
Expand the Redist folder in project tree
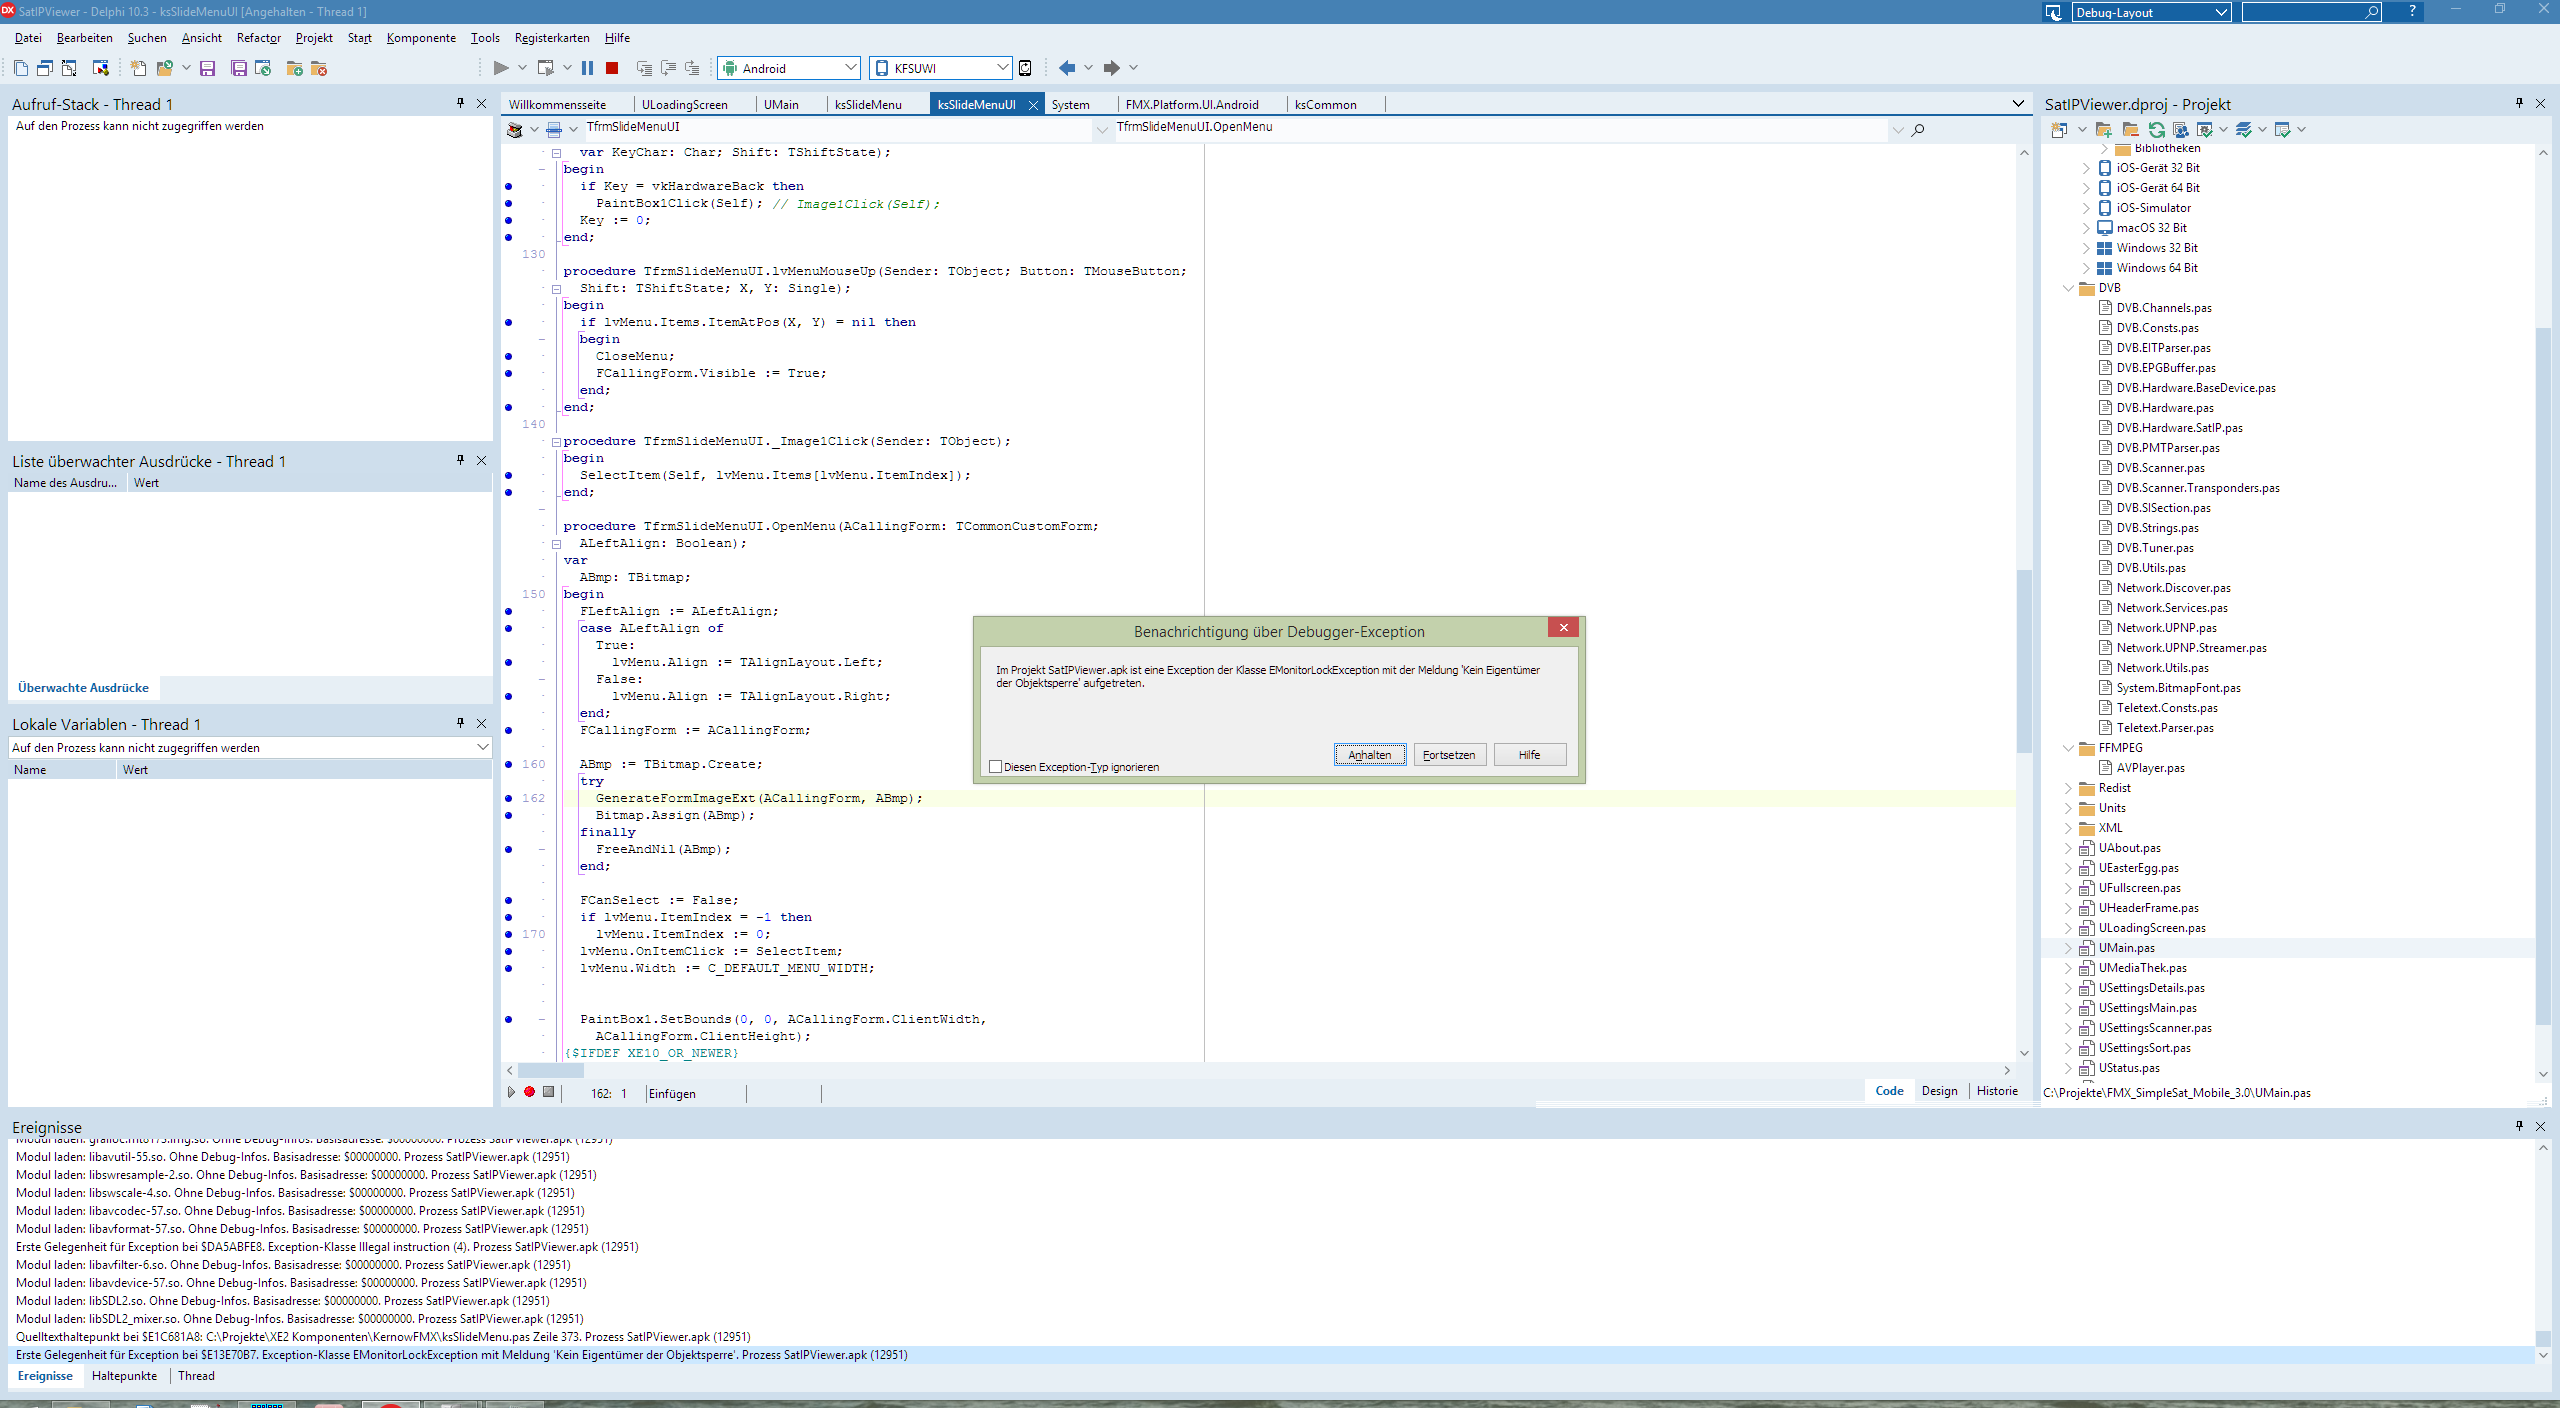pyautogui.click(x=2069, y=788)
